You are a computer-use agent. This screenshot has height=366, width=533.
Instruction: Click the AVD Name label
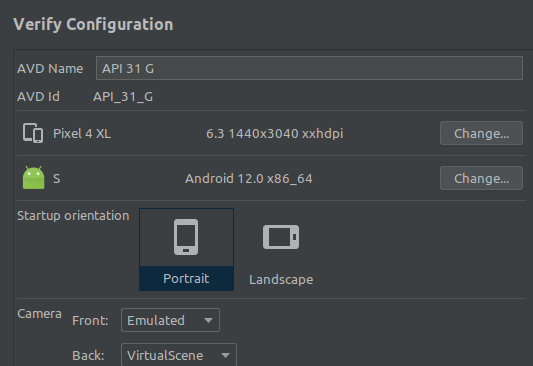coord(50,69)
